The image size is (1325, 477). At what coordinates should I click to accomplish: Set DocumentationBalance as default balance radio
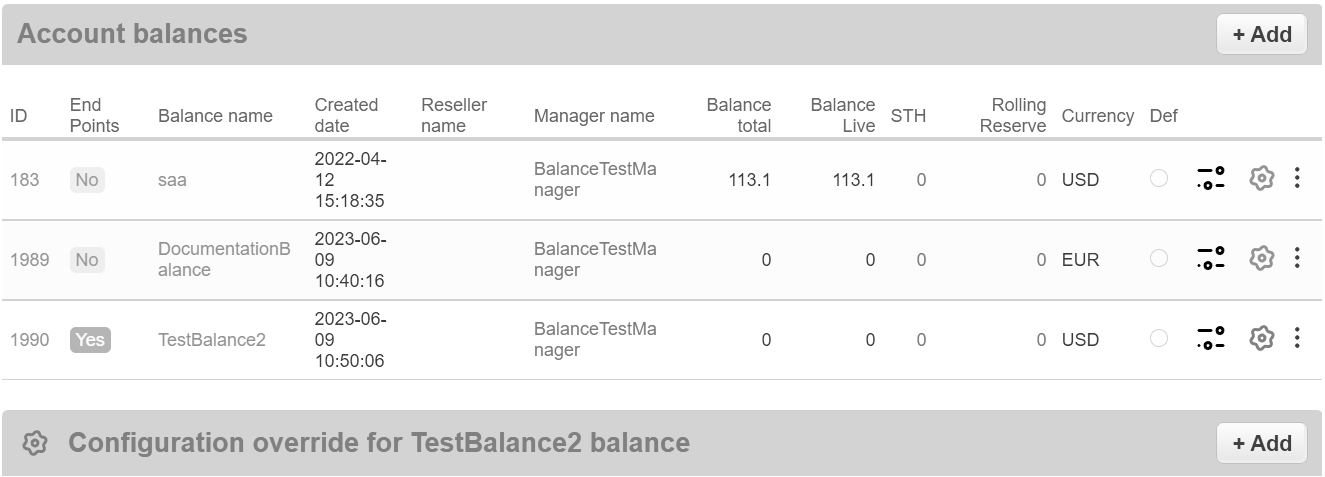[x=1159, y=259]
